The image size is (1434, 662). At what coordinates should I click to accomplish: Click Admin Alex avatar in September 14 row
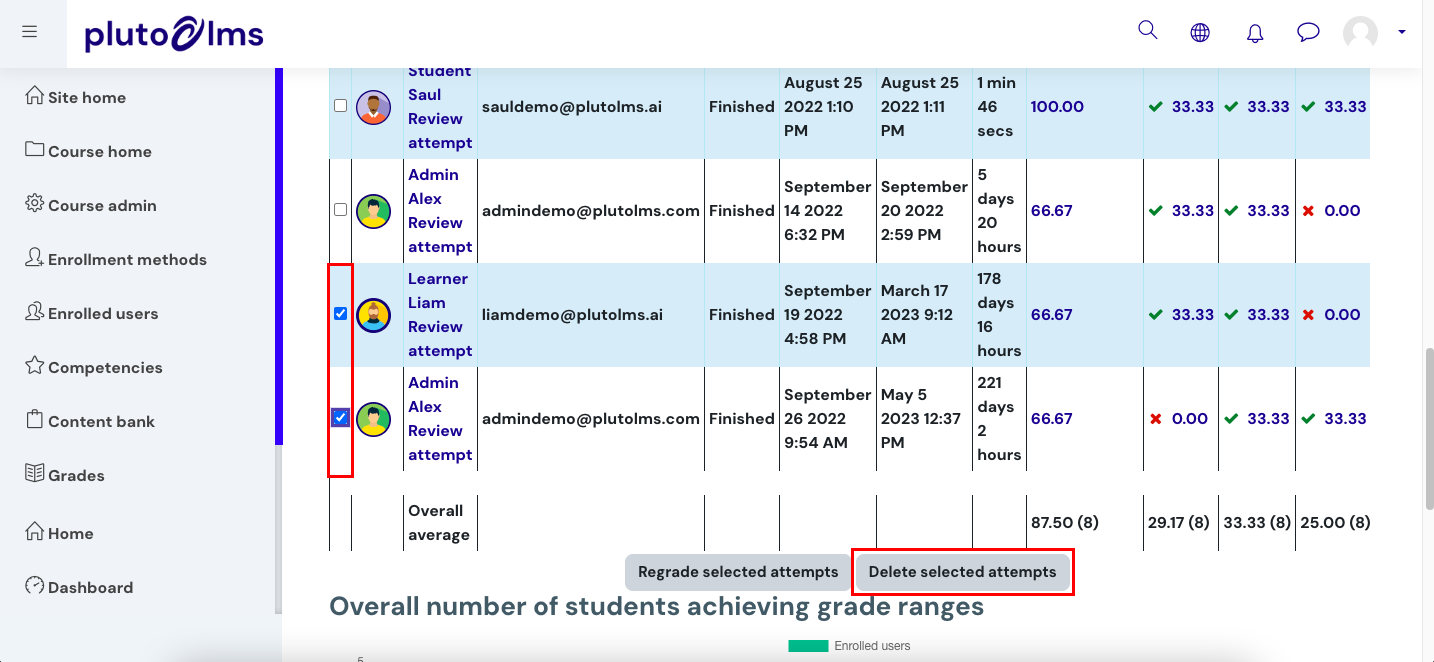click(374, 211)
